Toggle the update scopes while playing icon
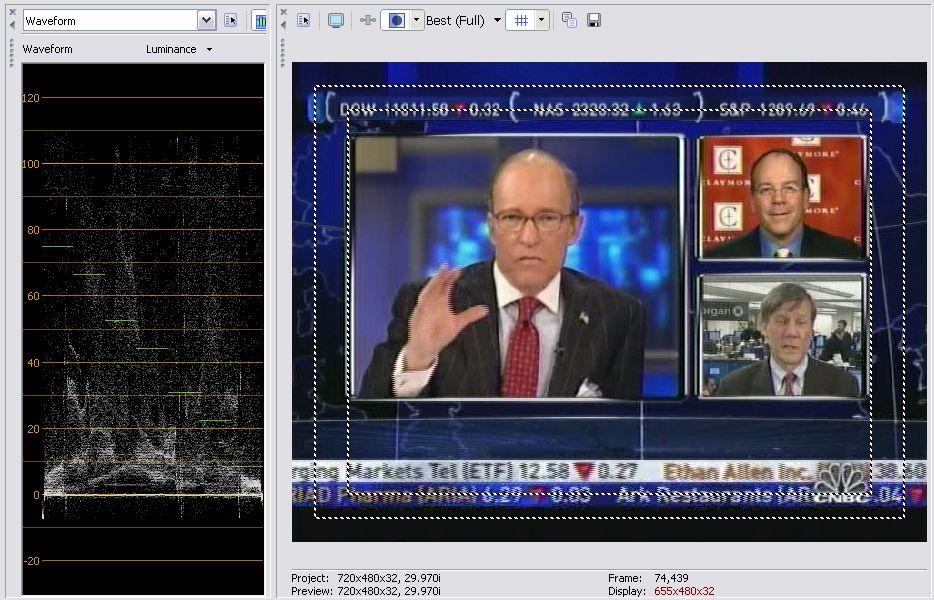This screenshot has height=600, width=934. 260,20
